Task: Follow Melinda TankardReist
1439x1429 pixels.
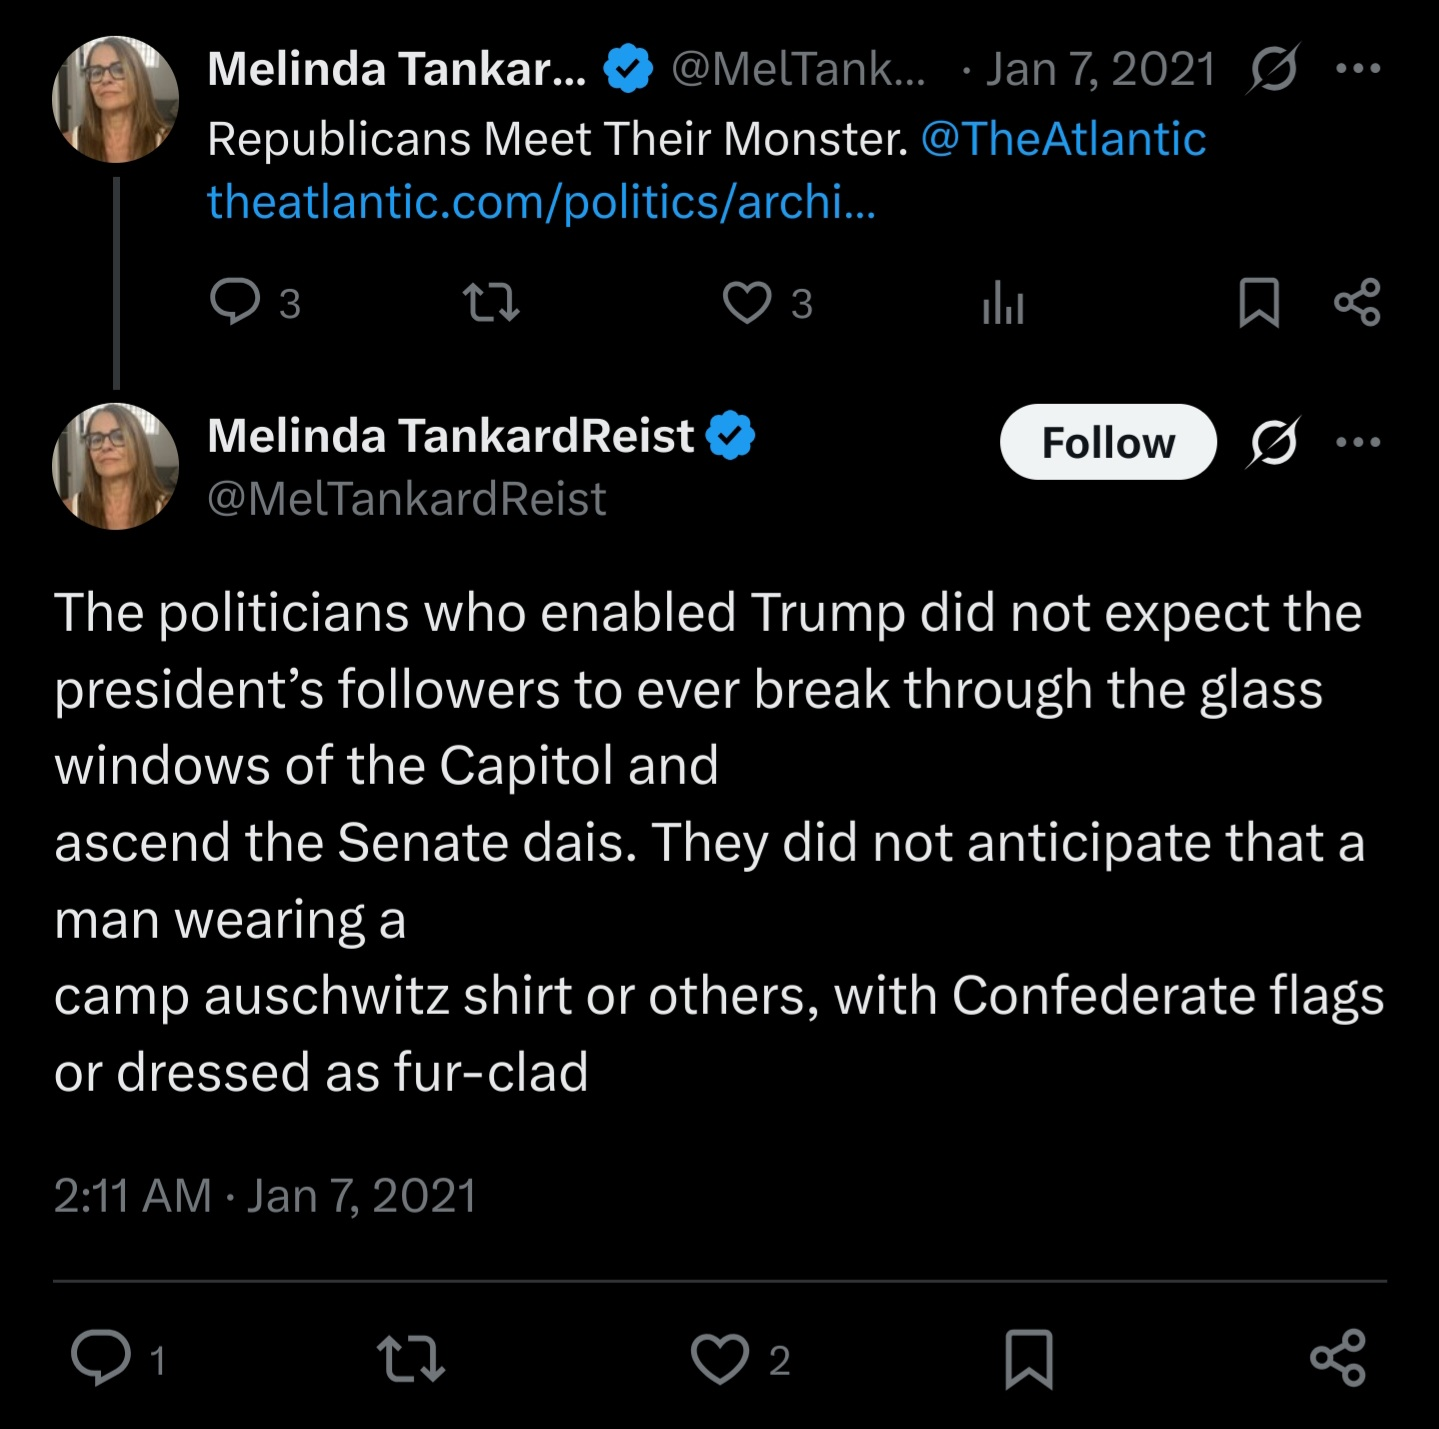Action: tap(1108, 442)
